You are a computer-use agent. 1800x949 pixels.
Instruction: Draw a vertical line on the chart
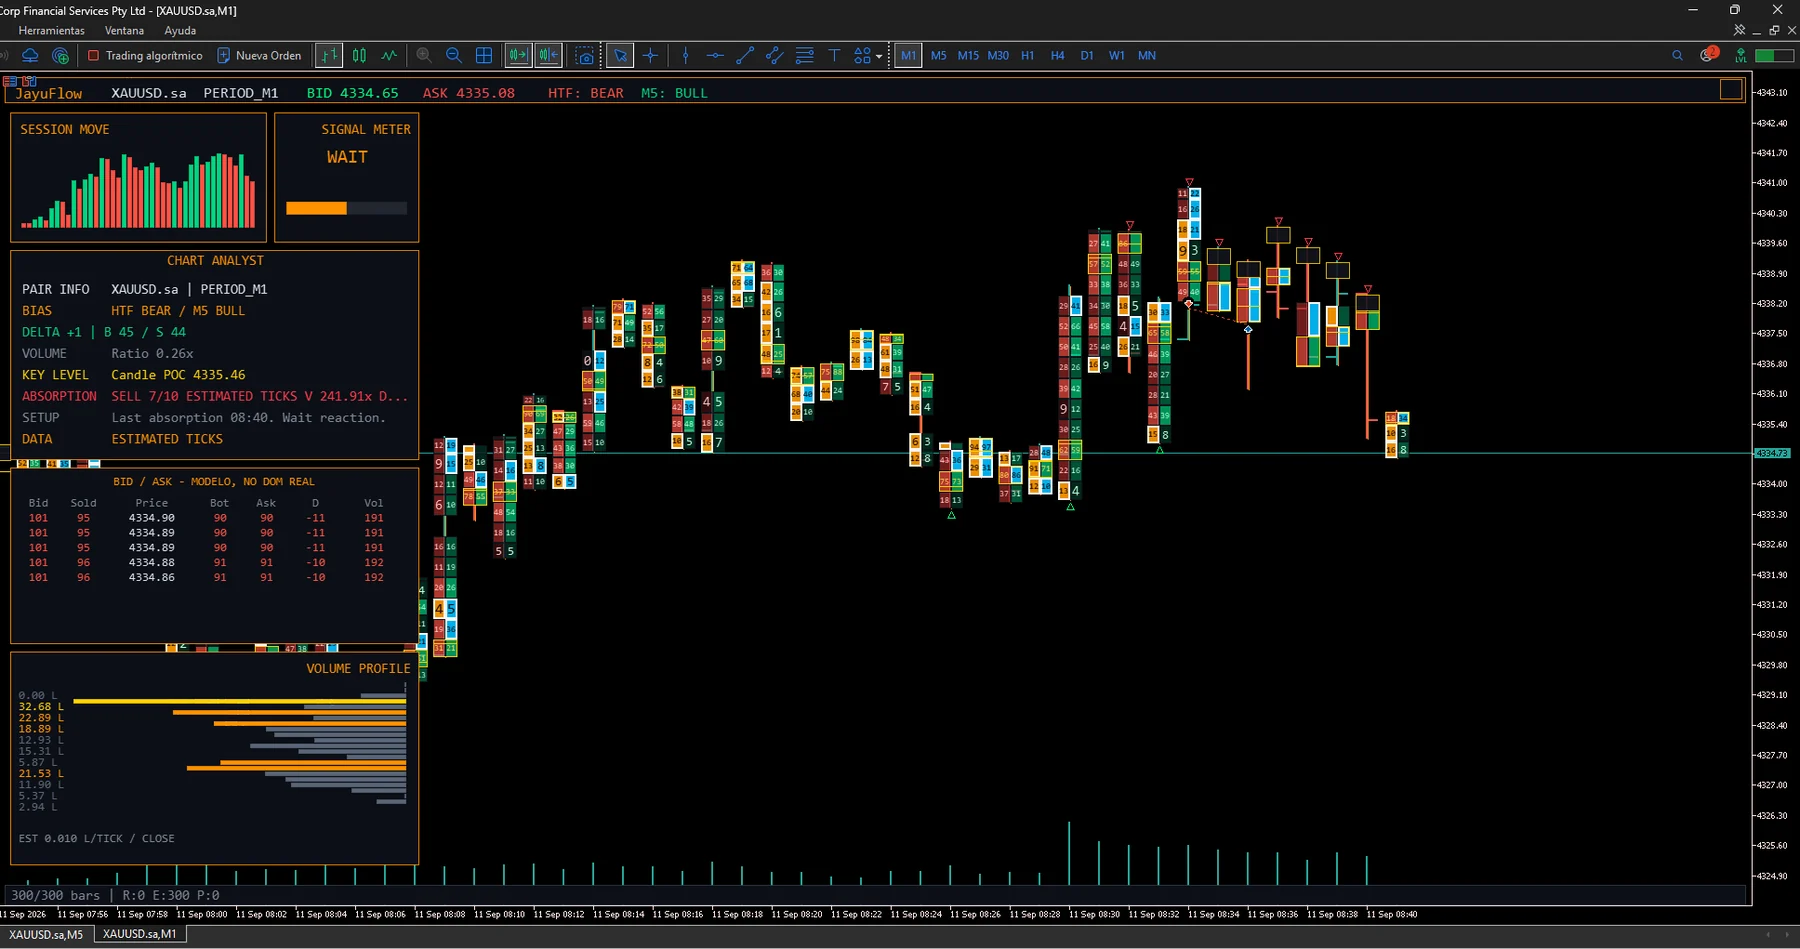pos(685,56)
